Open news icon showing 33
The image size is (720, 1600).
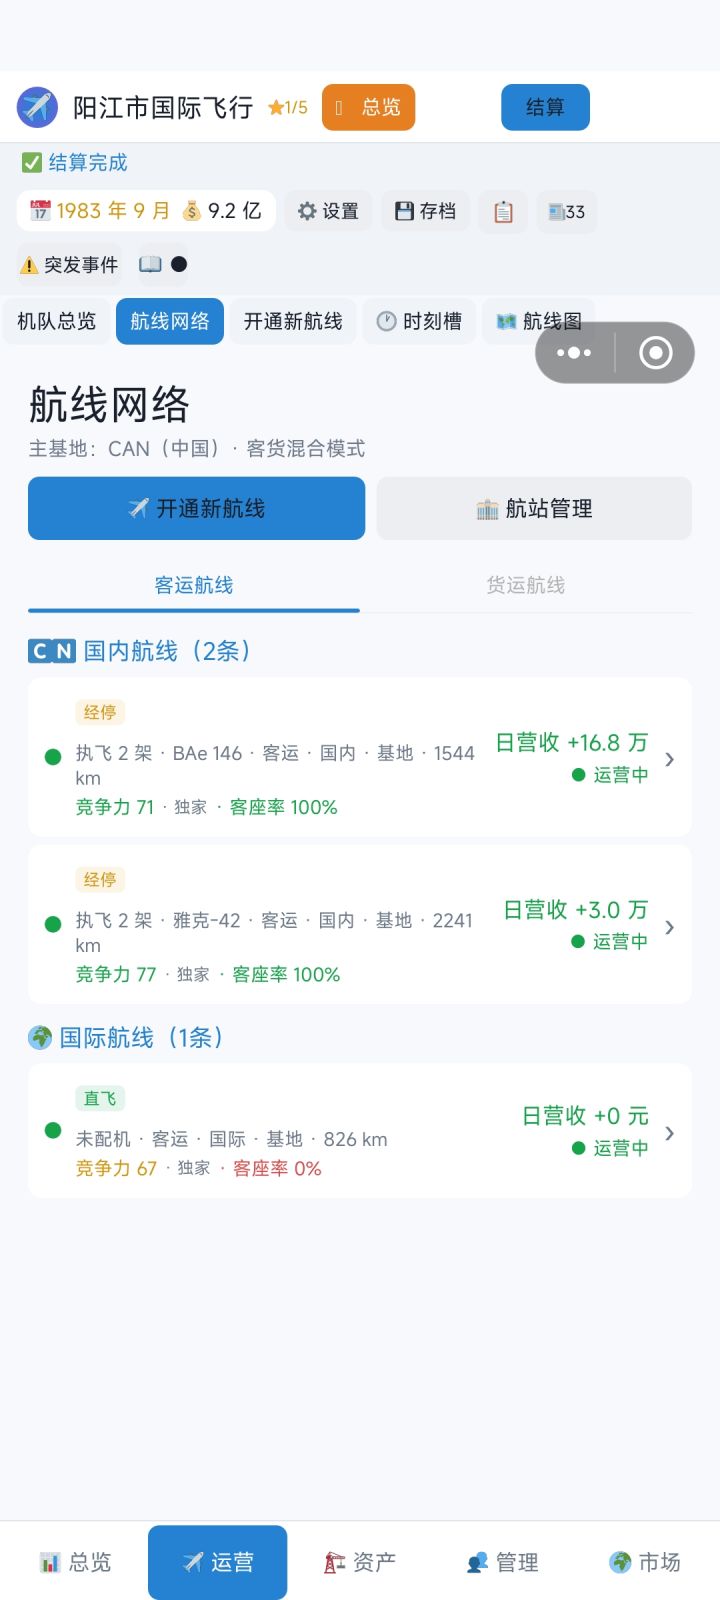[x=567, y=211]
